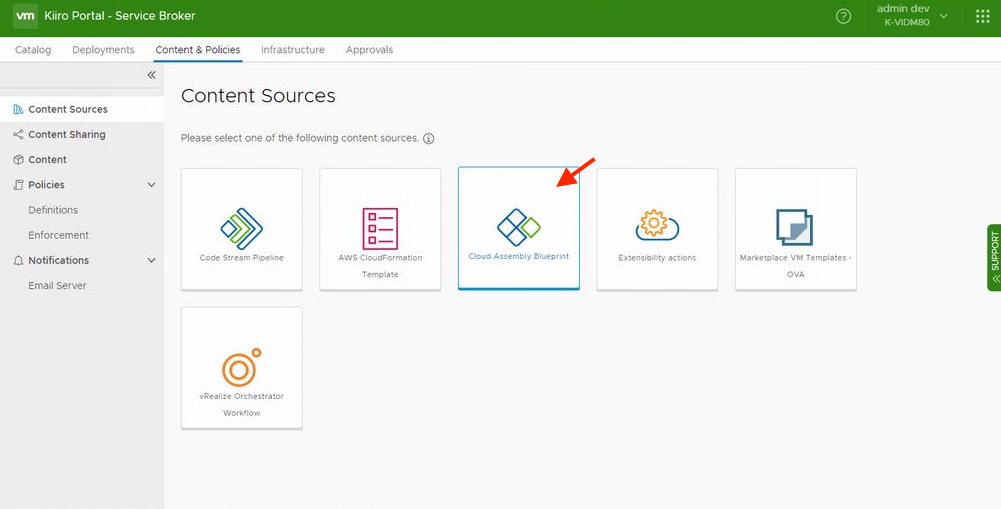
Task: Select the Marketplace VM Templates OVA icon
Action: click(795, 227)
